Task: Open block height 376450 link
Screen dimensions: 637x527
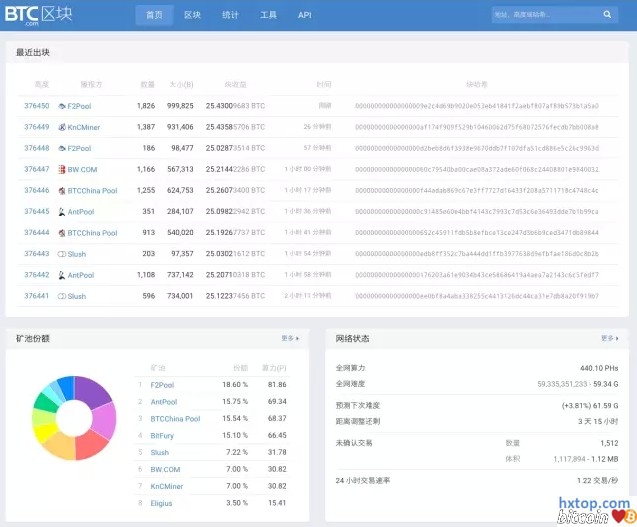Action: coord(36,106)
